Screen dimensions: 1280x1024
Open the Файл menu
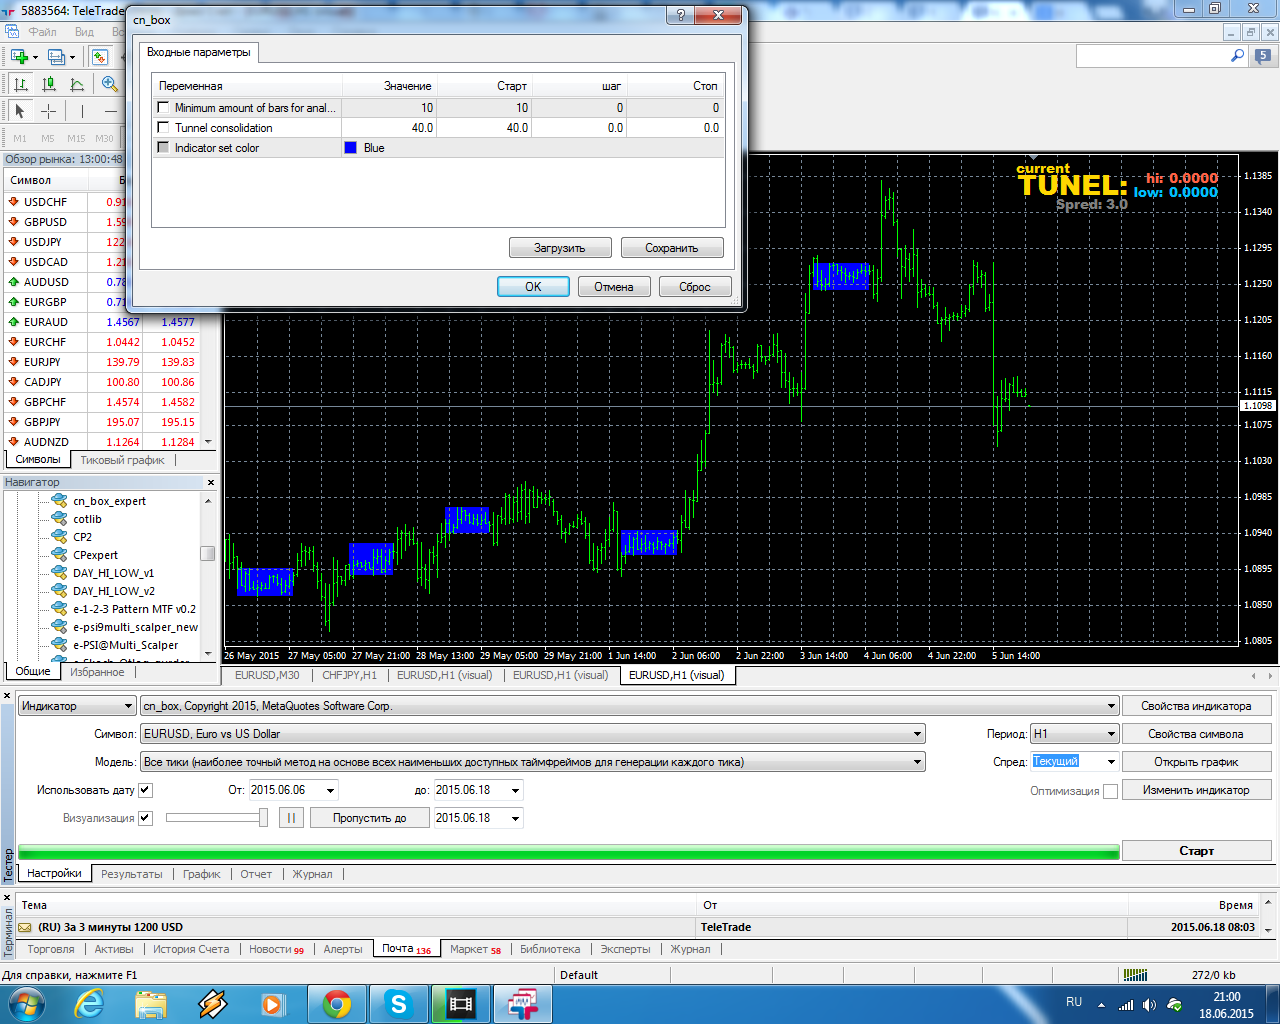tap(42, 32)
